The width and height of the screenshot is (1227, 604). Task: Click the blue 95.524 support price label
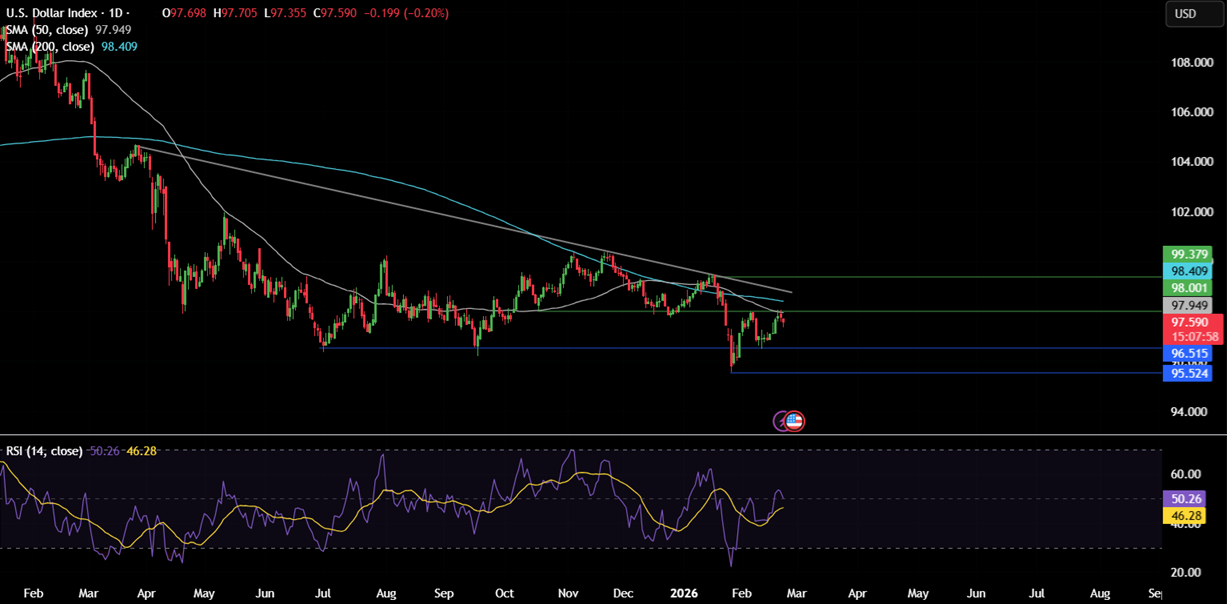1189,373
